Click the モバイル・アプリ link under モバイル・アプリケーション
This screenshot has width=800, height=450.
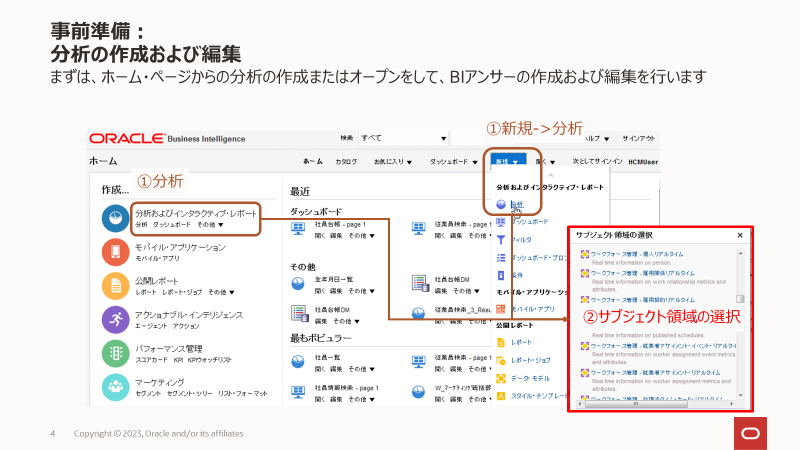point(157,259)
